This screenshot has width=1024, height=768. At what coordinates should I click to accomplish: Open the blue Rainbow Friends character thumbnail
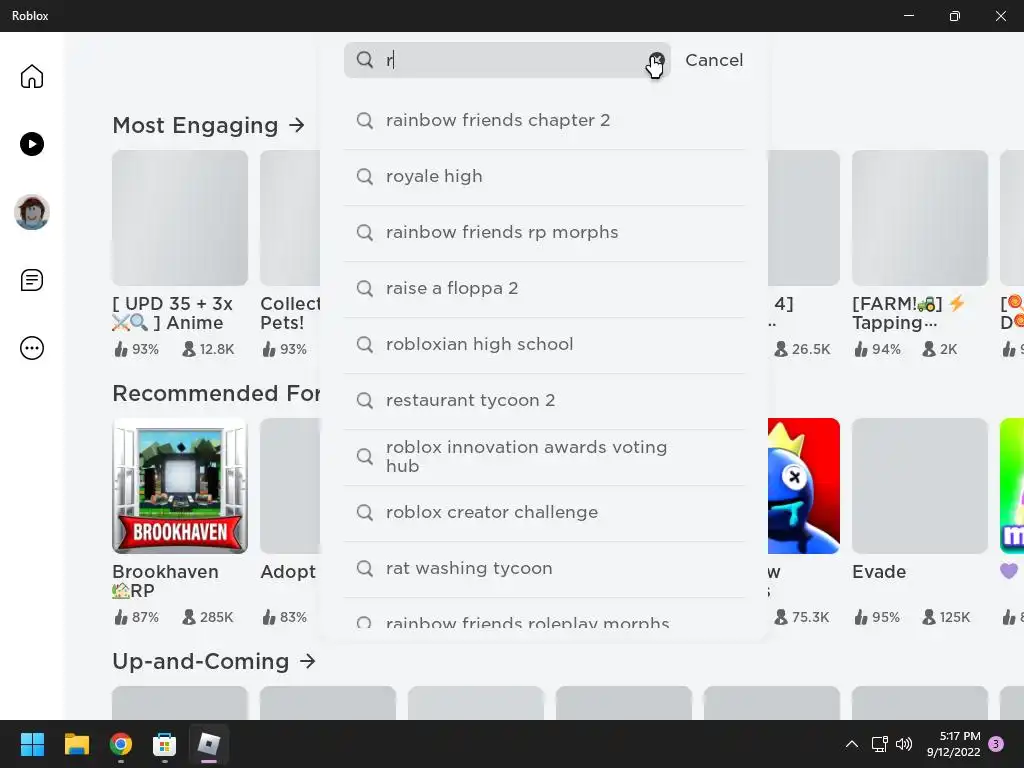pyautogui.click(x=804, y=486)
